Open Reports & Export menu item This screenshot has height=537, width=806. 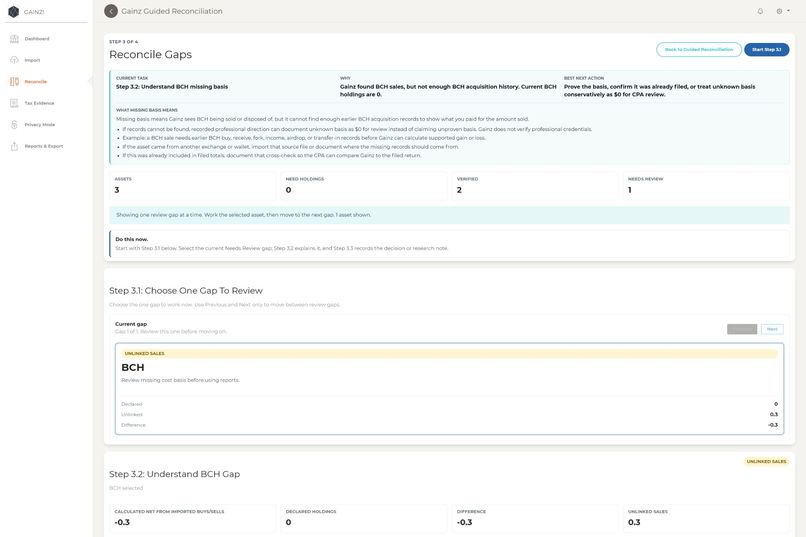point(44,146)
